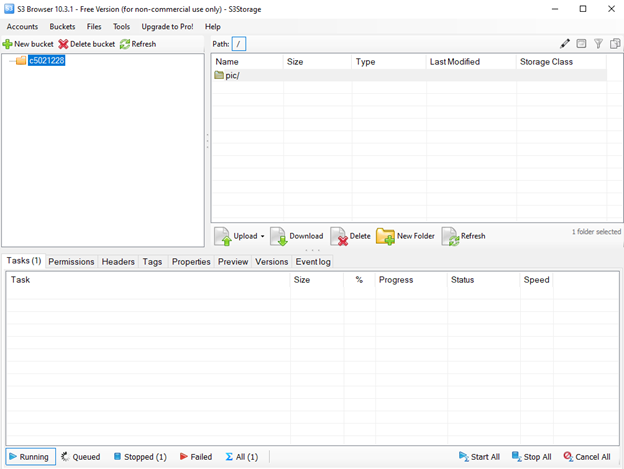Screen dimensions: 624x469
Task: Click the S3 Browser title bar app icon
Action: tap(9, 8)
